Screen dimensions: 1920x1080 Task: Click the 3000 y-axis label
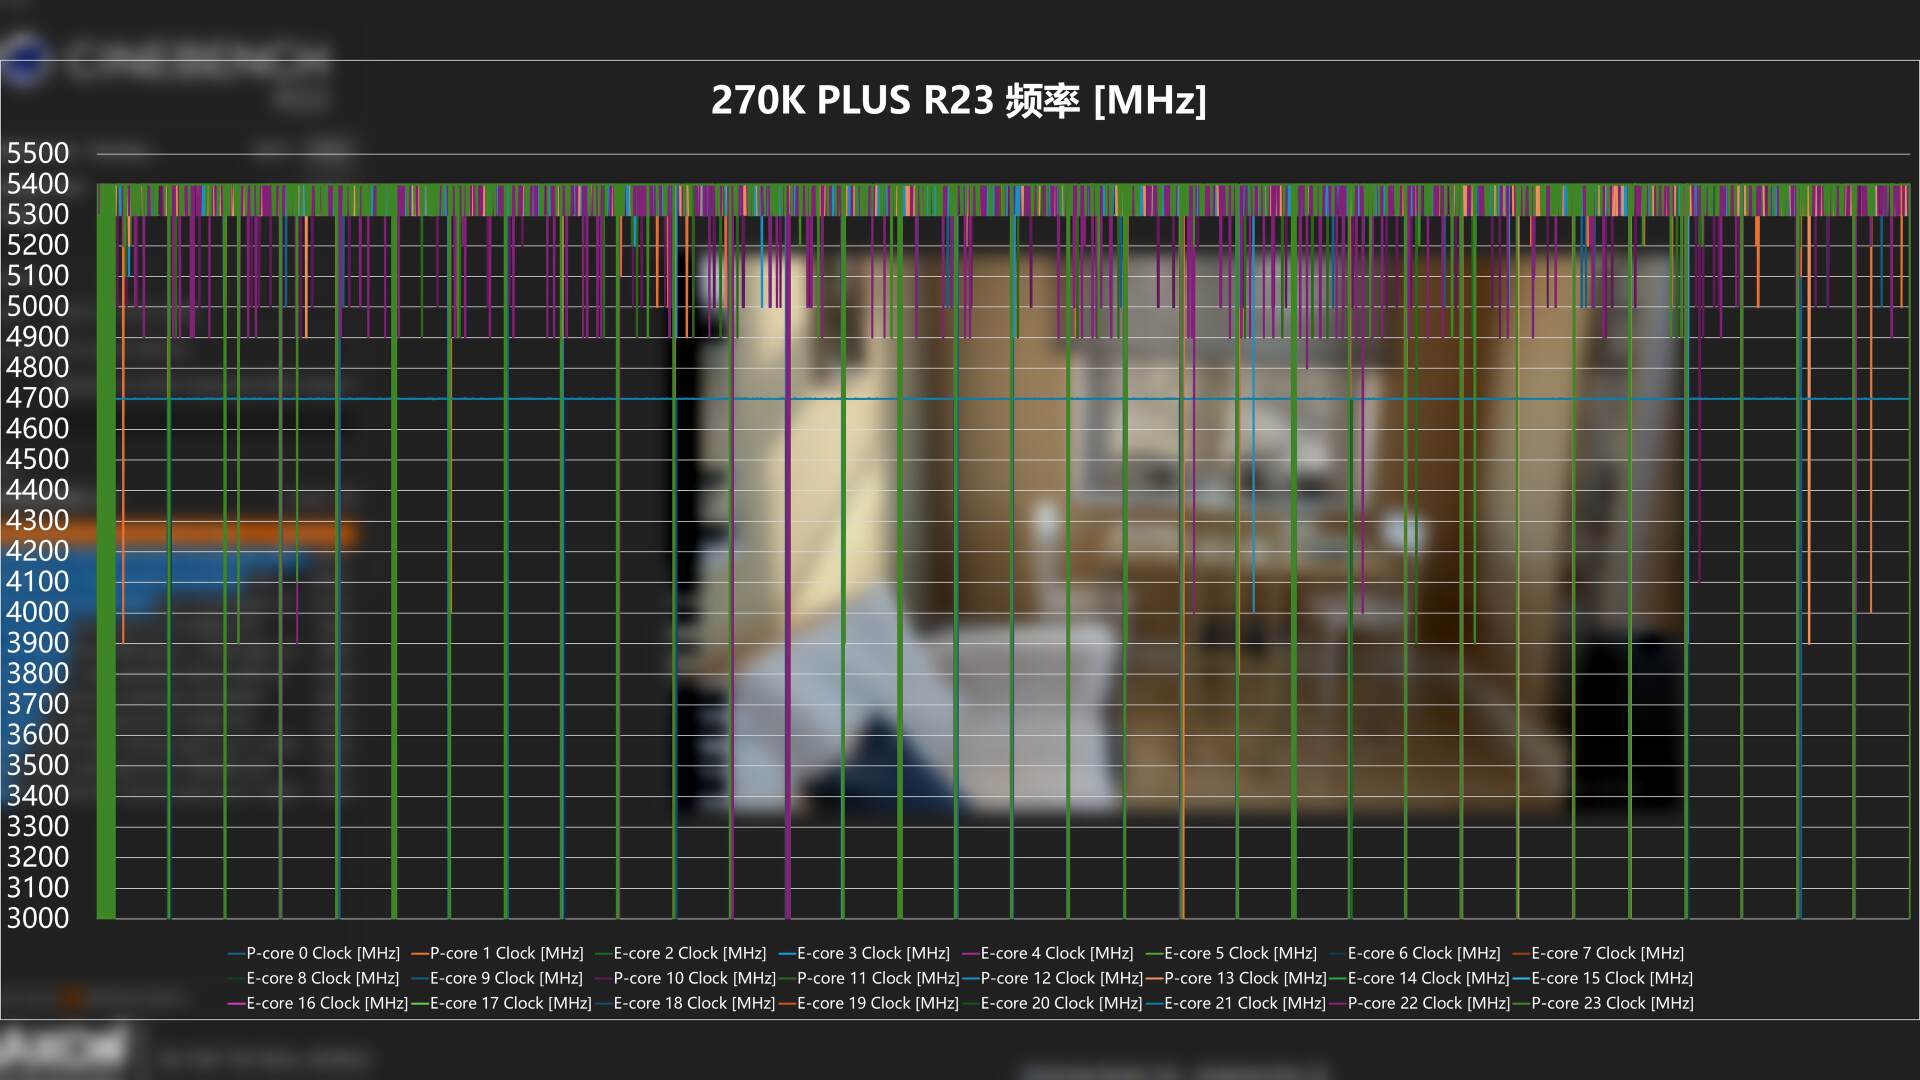tap(38, 918)
